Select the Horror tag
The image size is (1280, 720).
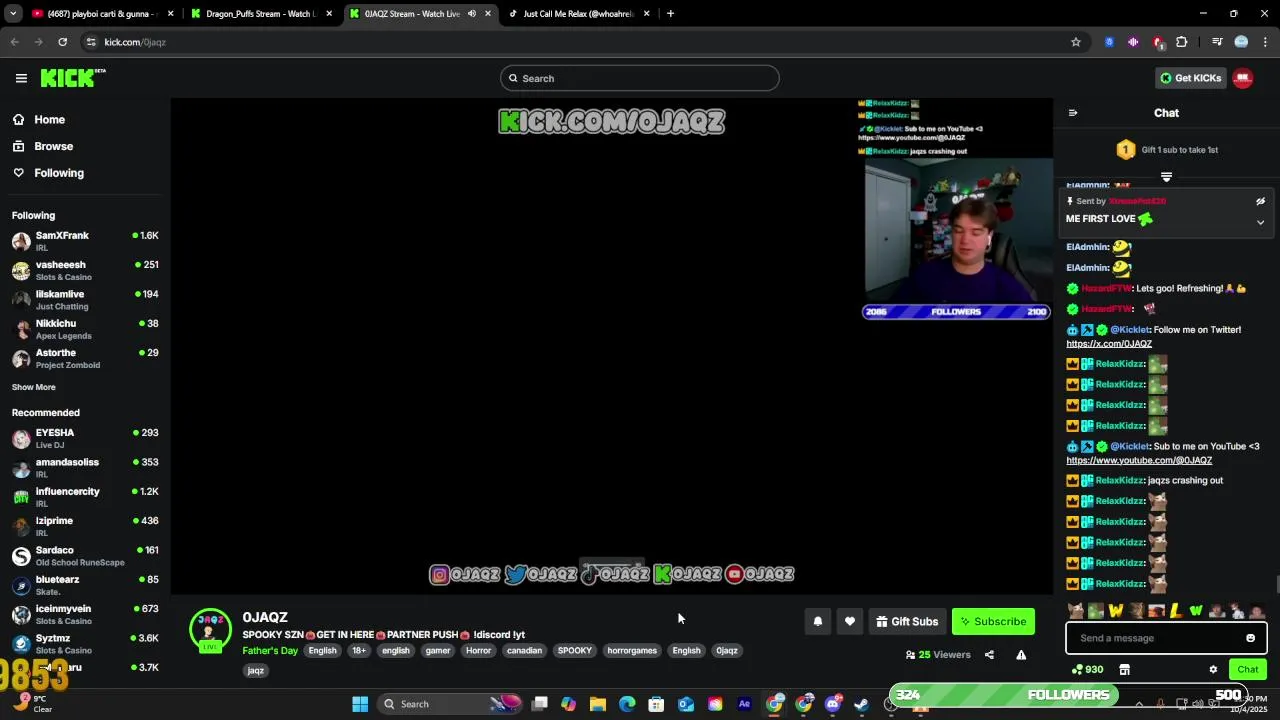tap(478, 651)
